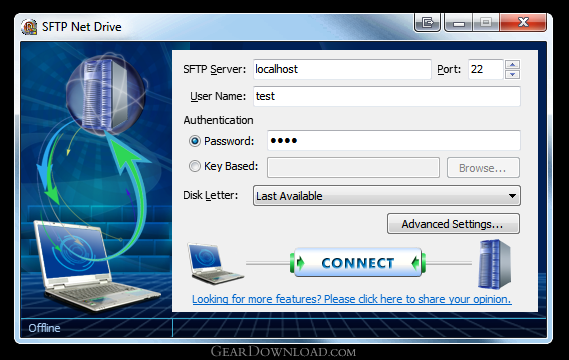Click the Key Based file path field
569x360 pixels.
(x=353, y=168)
